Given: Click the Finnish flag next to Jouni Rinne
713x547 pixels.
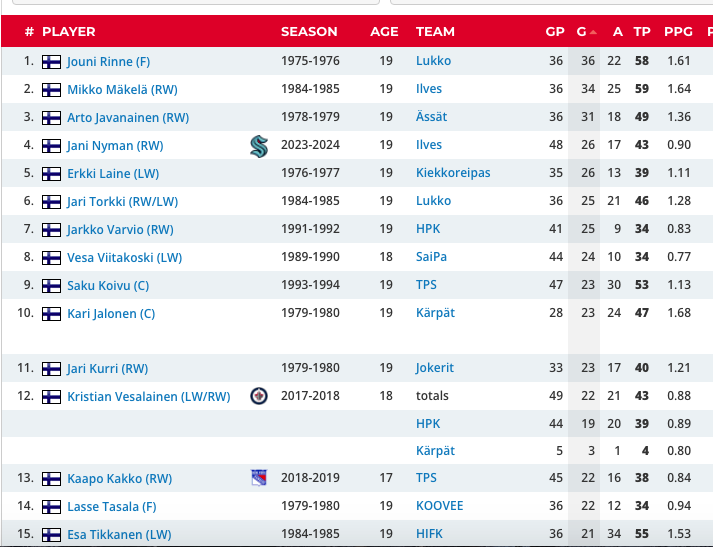Looking at the screenshot, I should click(x=51, y=62).
